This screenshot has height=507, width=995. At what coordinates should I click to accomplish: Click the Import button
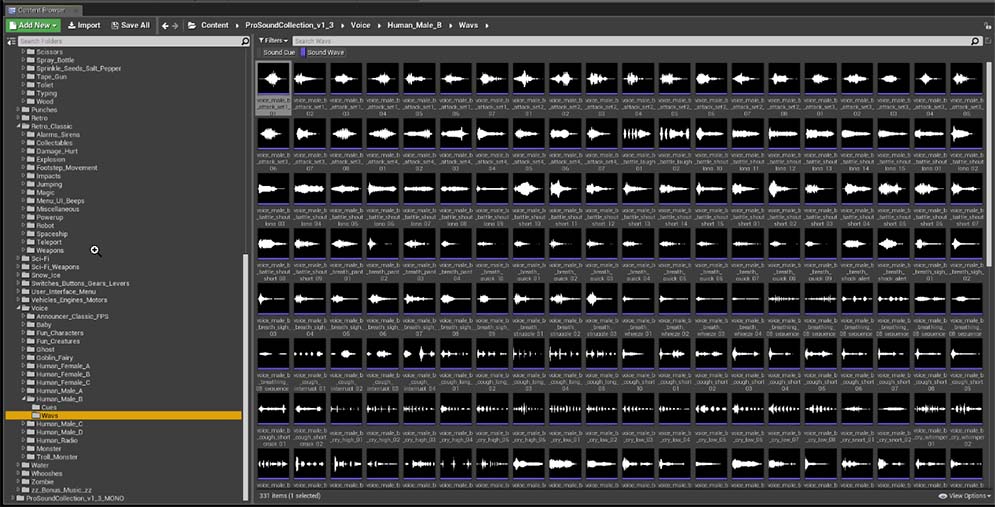[84, 25]
